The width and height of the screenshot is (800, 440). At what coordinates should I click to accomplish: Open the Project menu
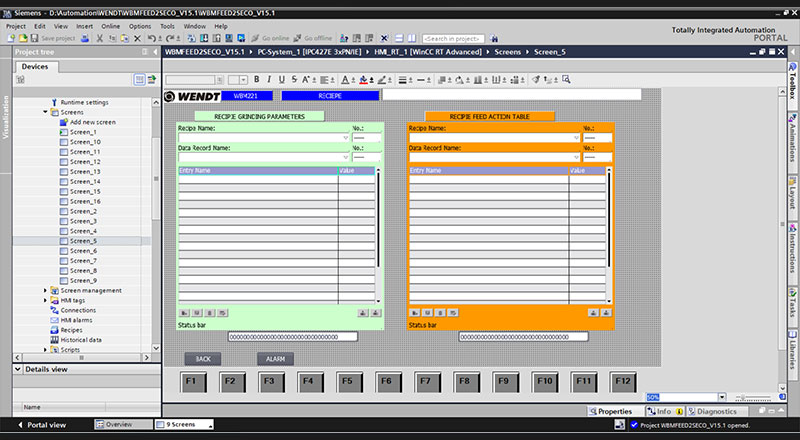coord(16,26)
